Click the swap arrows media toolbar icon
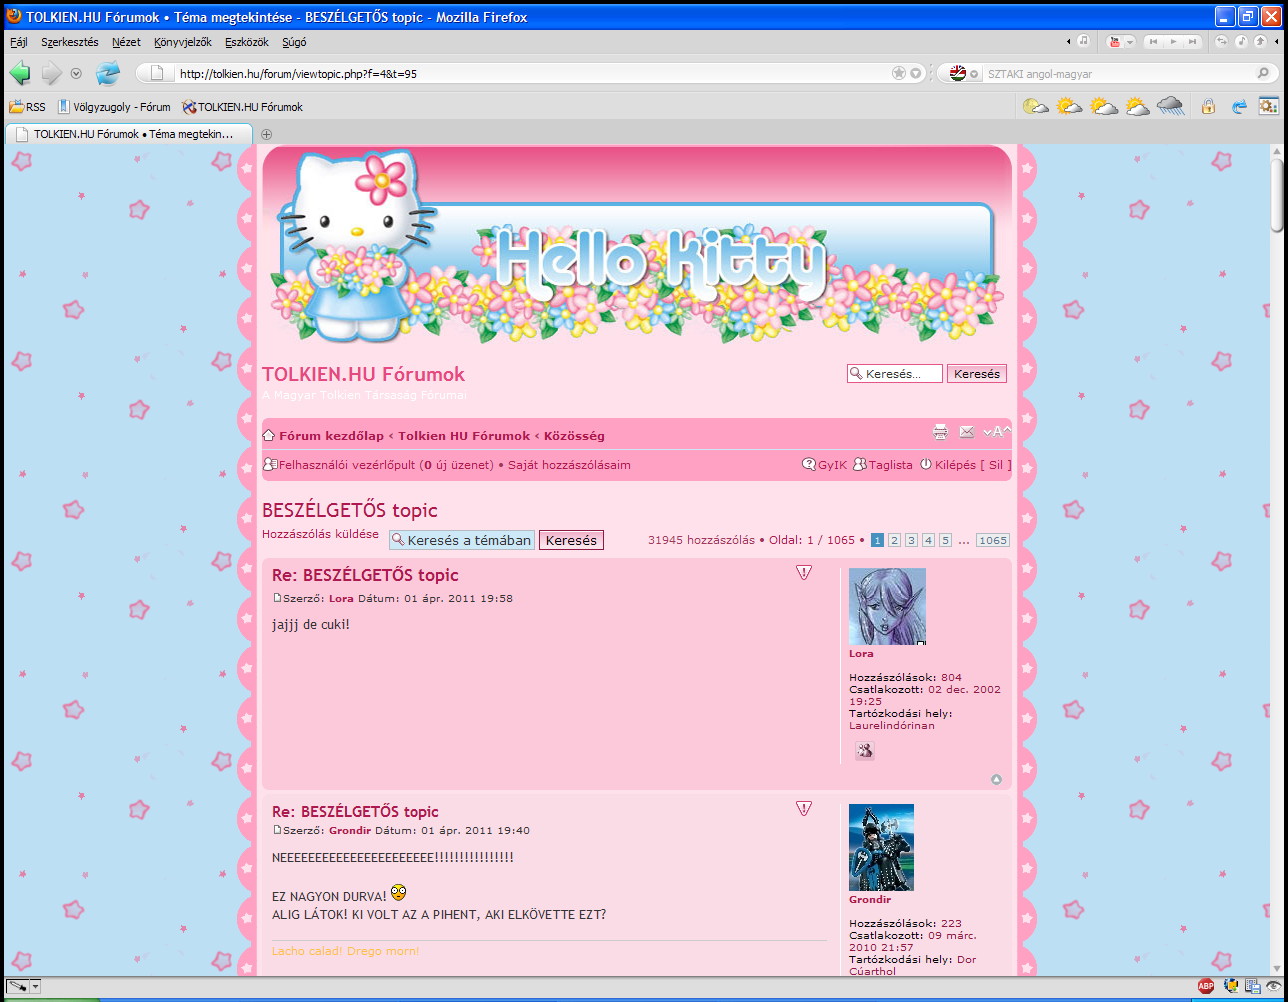The image size is (1288, 1002). pos(1222,42)
